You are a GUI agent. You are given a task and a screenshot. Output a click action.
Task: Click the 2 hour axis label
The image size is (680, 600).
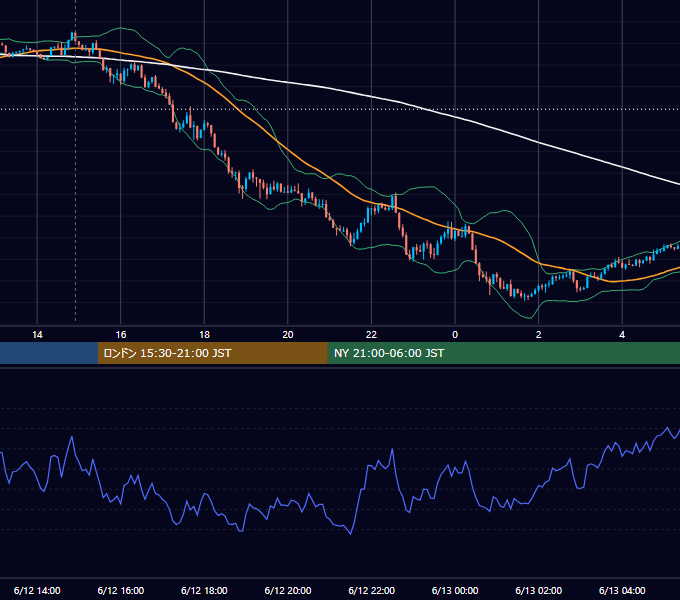tap(539, 335)
